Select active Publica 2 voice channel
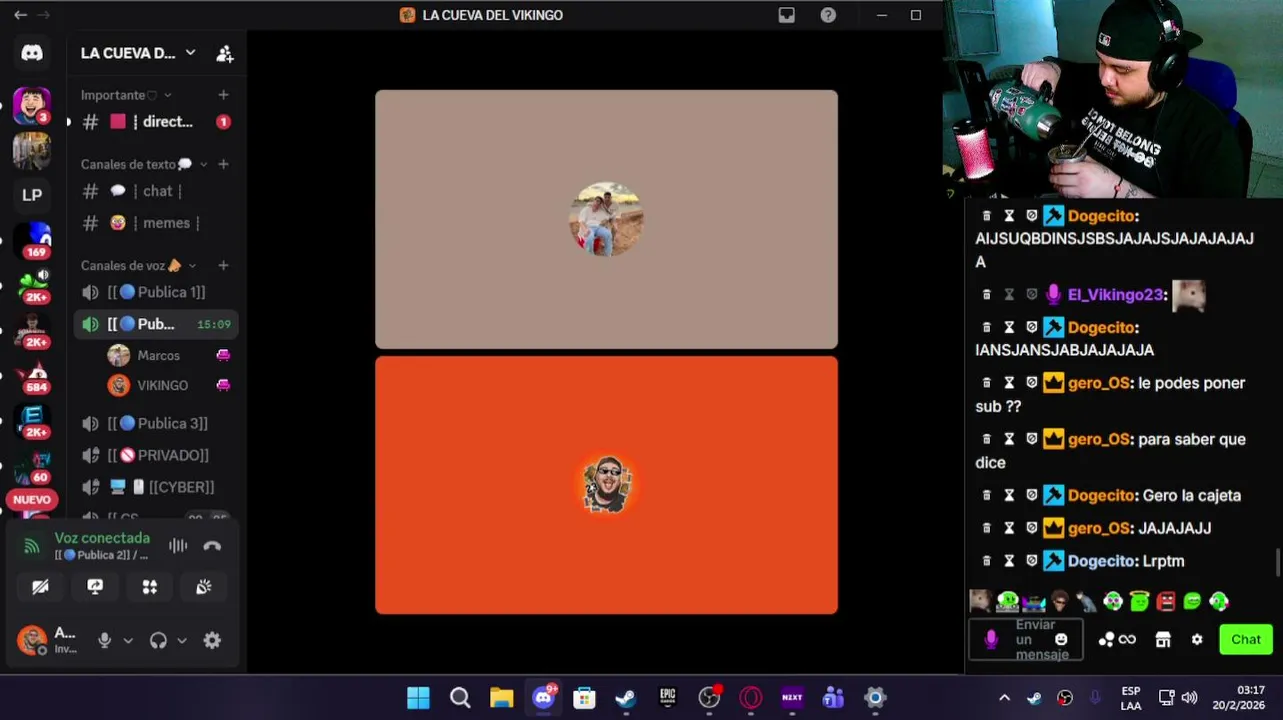Viewport: 1283px width, 720px height. [x=155, y=324]
